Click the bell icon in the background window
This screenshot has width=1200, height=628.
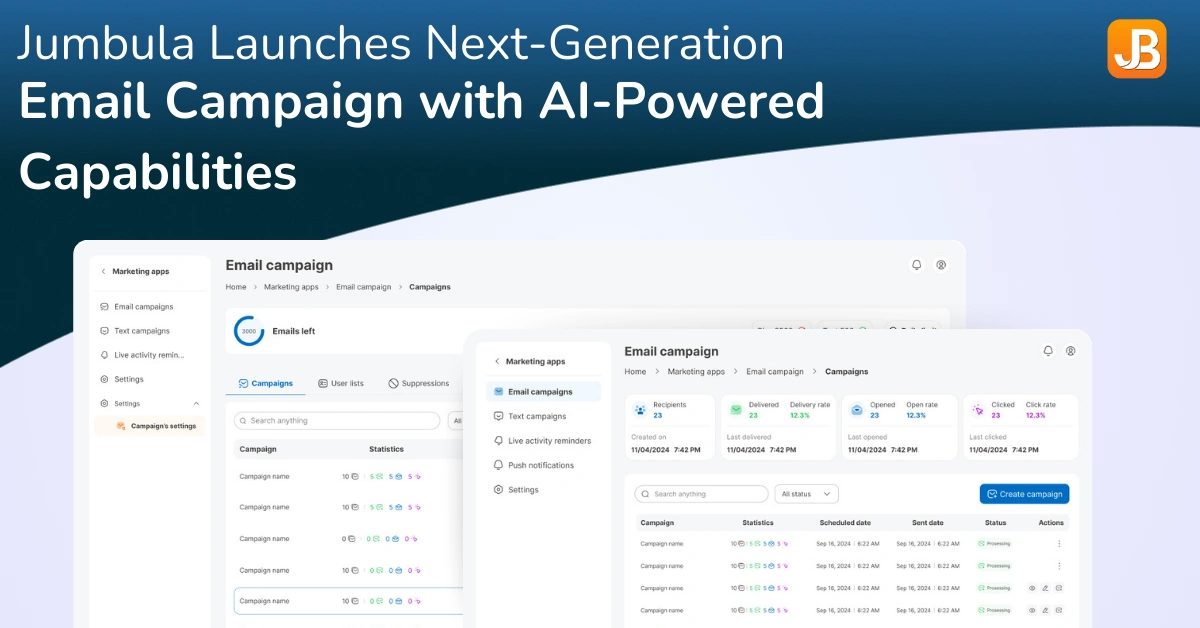click(x=916, y=265)
